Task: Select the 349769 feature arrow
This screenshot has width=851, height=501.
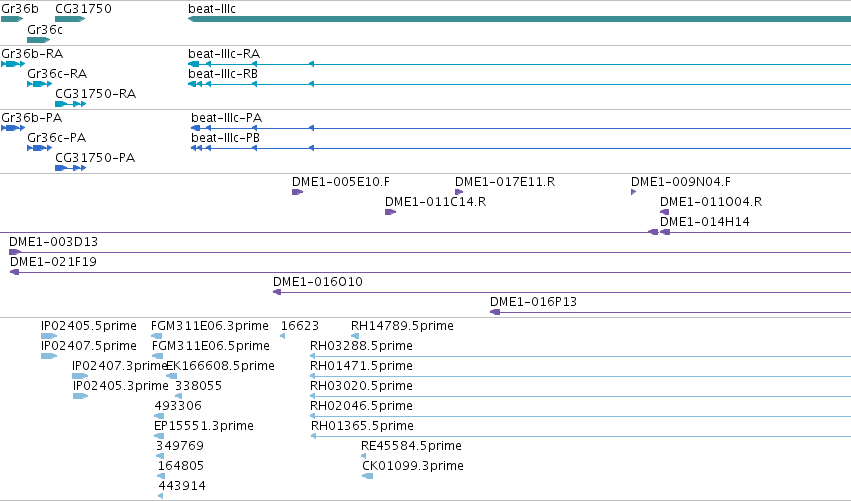Action: (x=160, y=456)
